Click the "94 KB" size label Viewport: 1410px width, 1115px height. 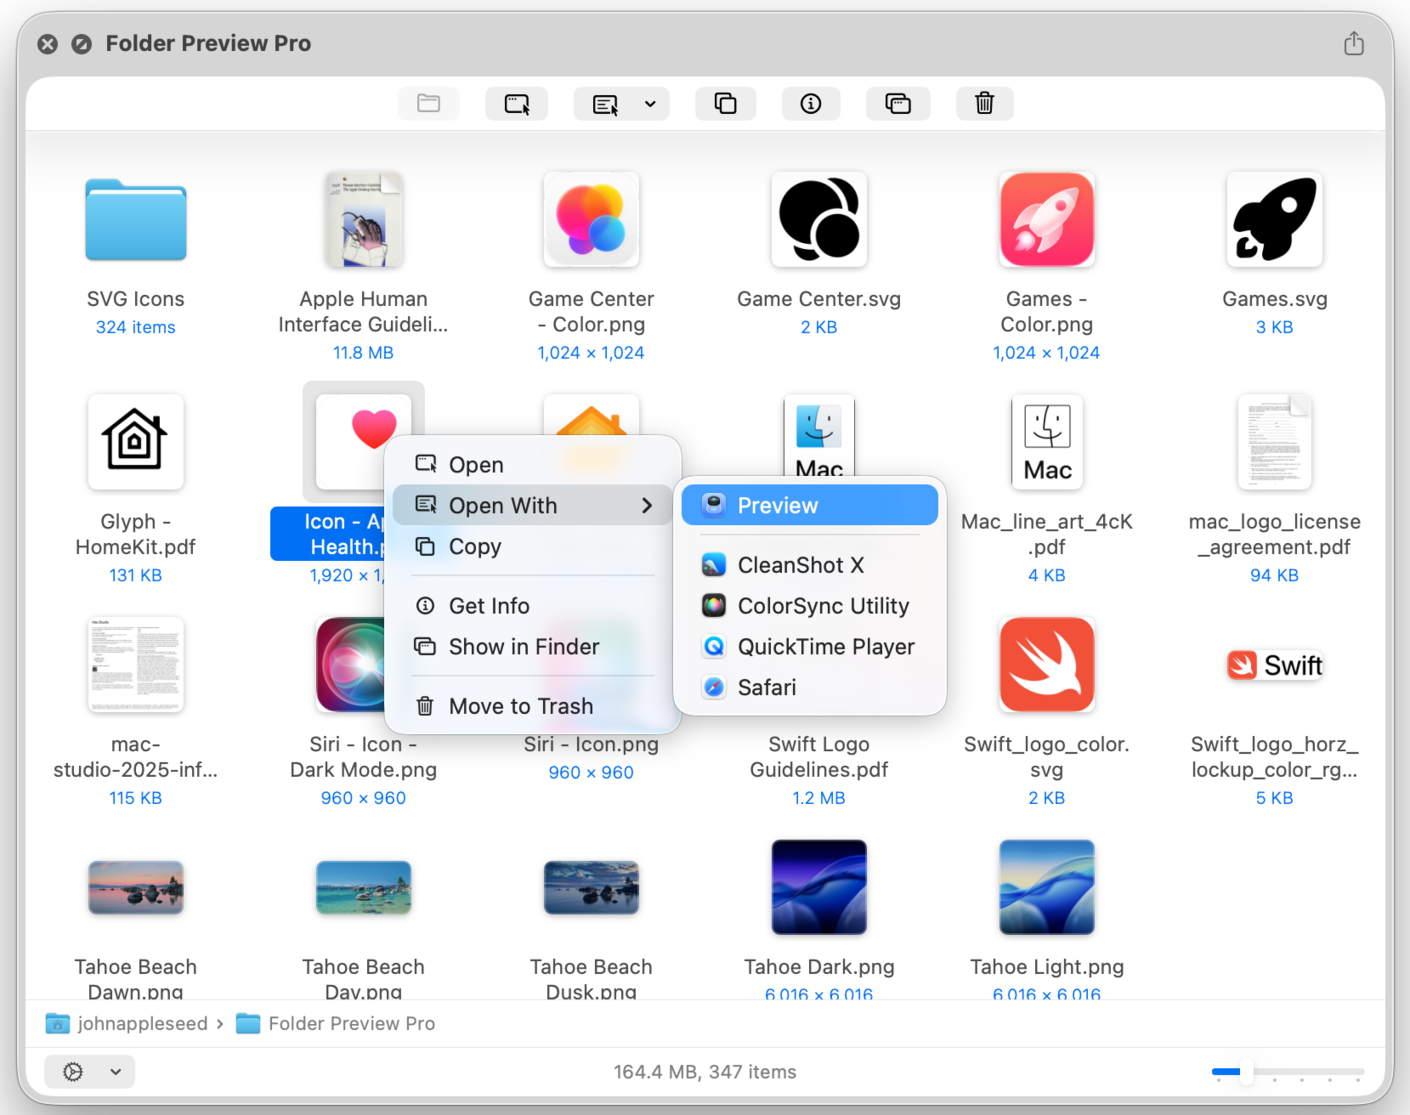pos(1275,575)
